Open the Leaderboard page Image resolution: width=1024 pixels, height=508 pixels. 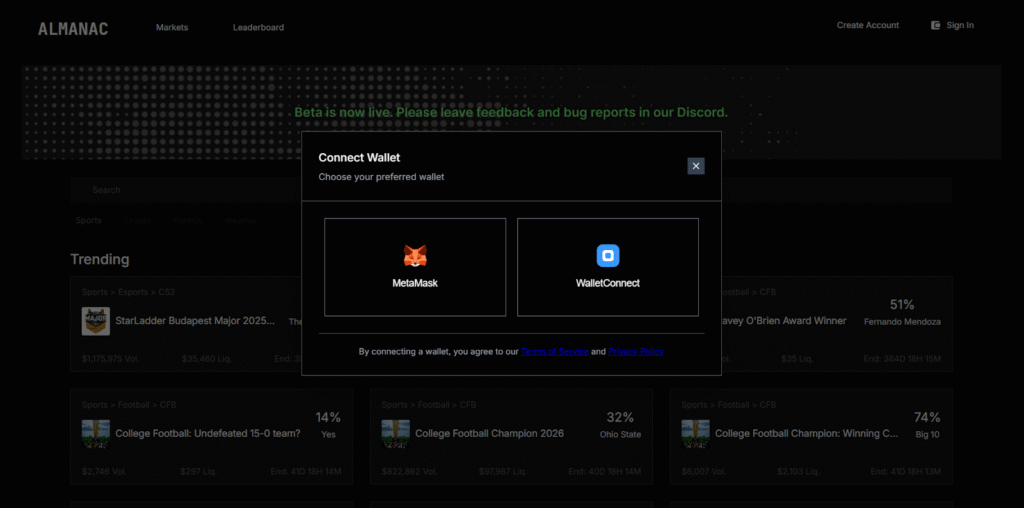tap(258, 28)
